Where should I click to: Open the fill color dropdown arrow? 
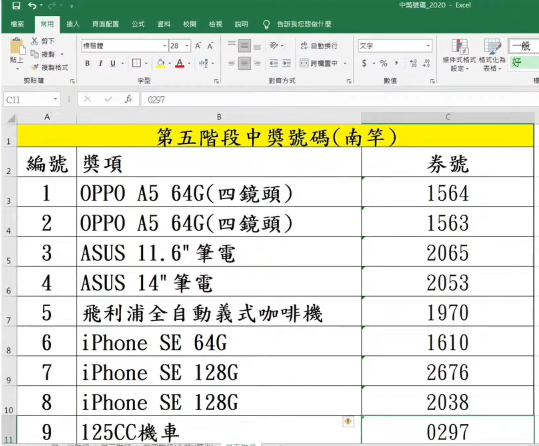pos(169,63)
